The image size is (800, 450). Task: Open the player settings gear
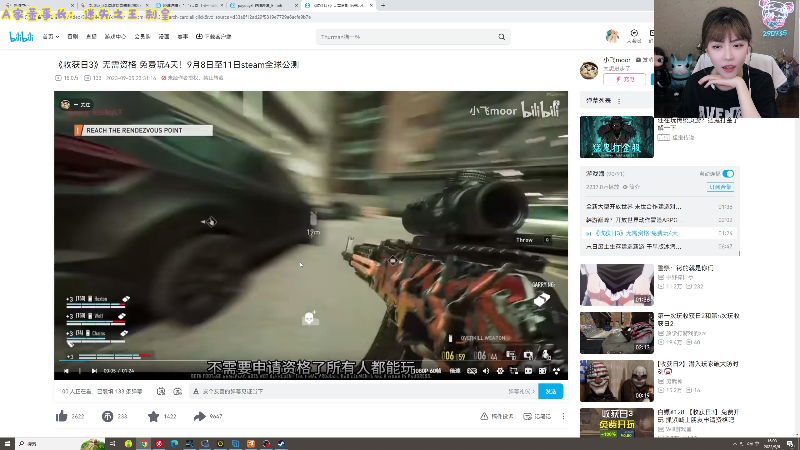(x=500, y=371)
